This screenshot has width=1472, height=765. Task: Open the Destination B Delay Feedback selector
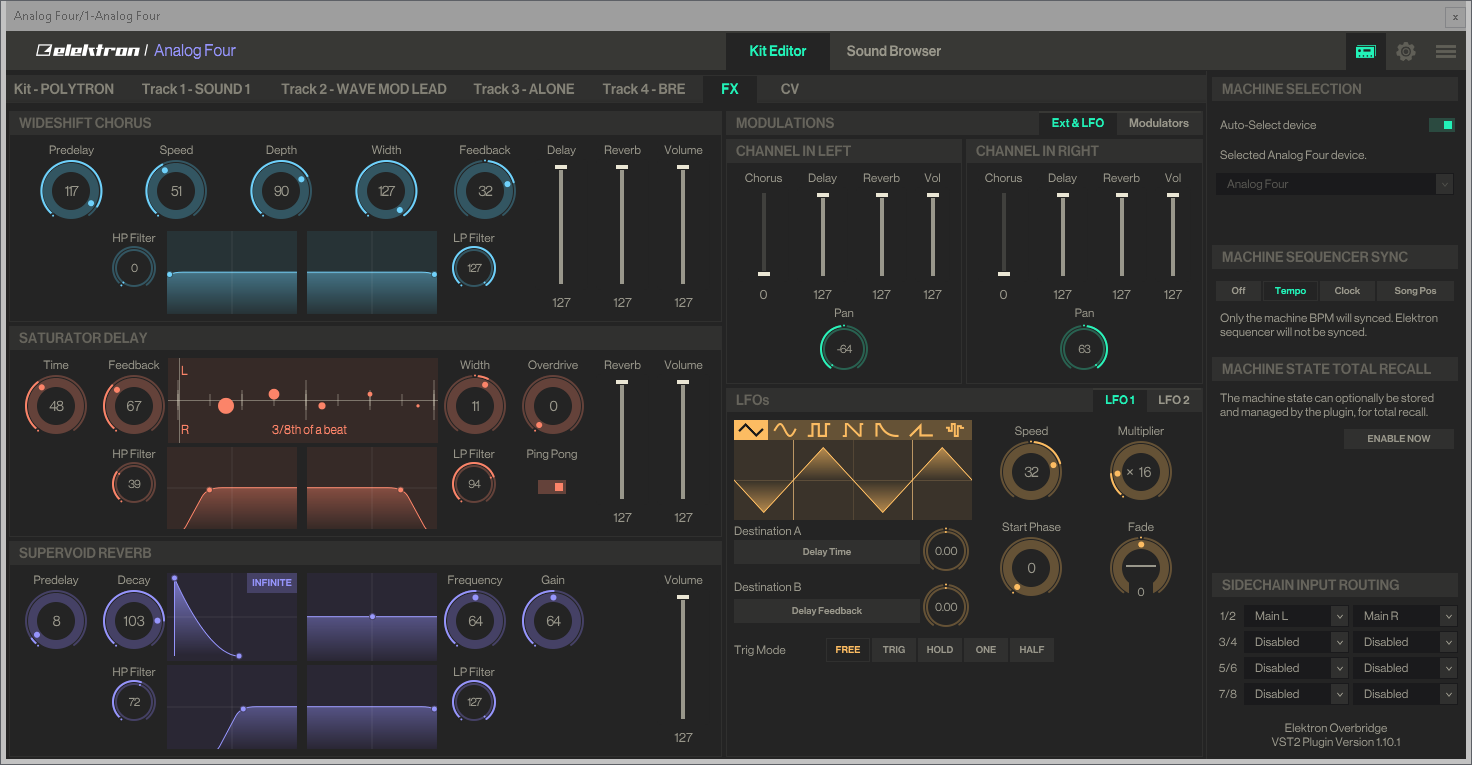(827, 611)
